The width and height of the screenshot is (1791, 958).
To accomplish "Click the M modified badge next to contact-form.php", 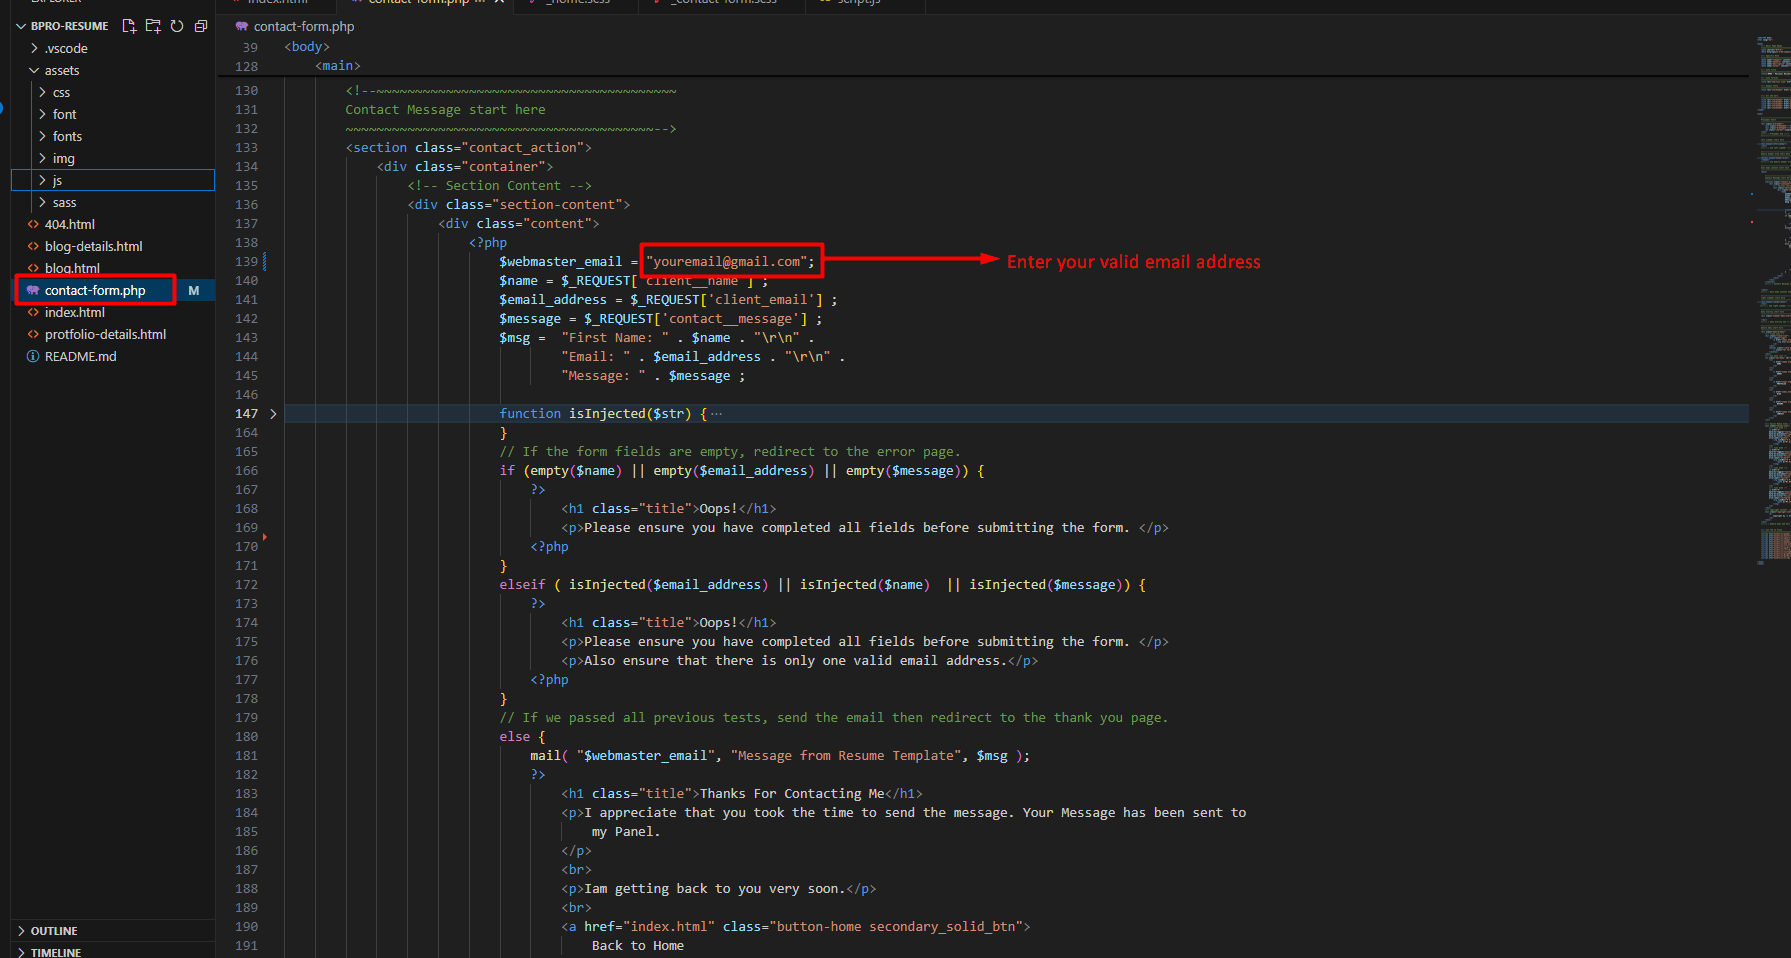I will (x=194, y=291).
